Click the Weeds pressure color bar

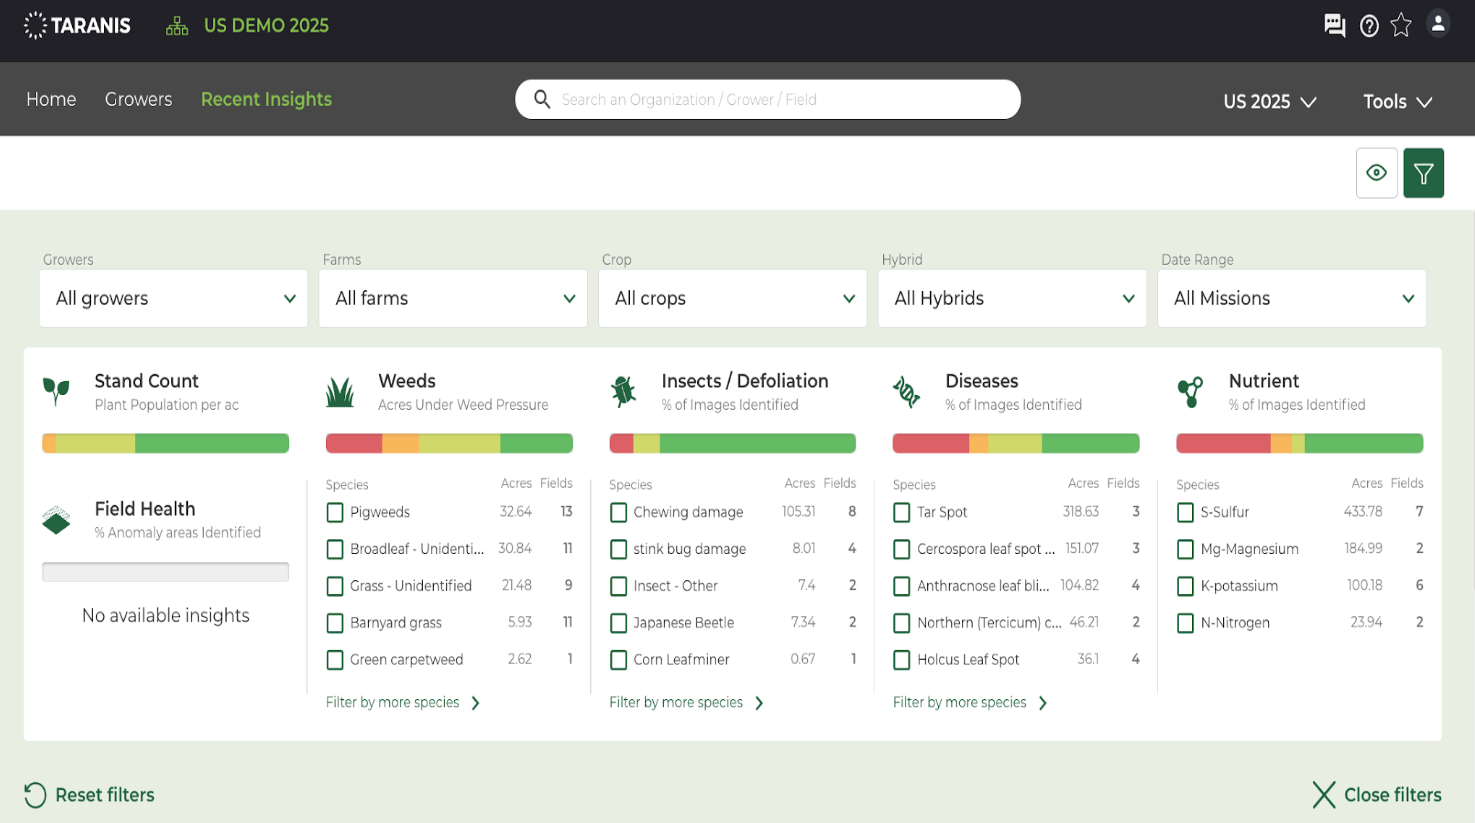point(449,443)
